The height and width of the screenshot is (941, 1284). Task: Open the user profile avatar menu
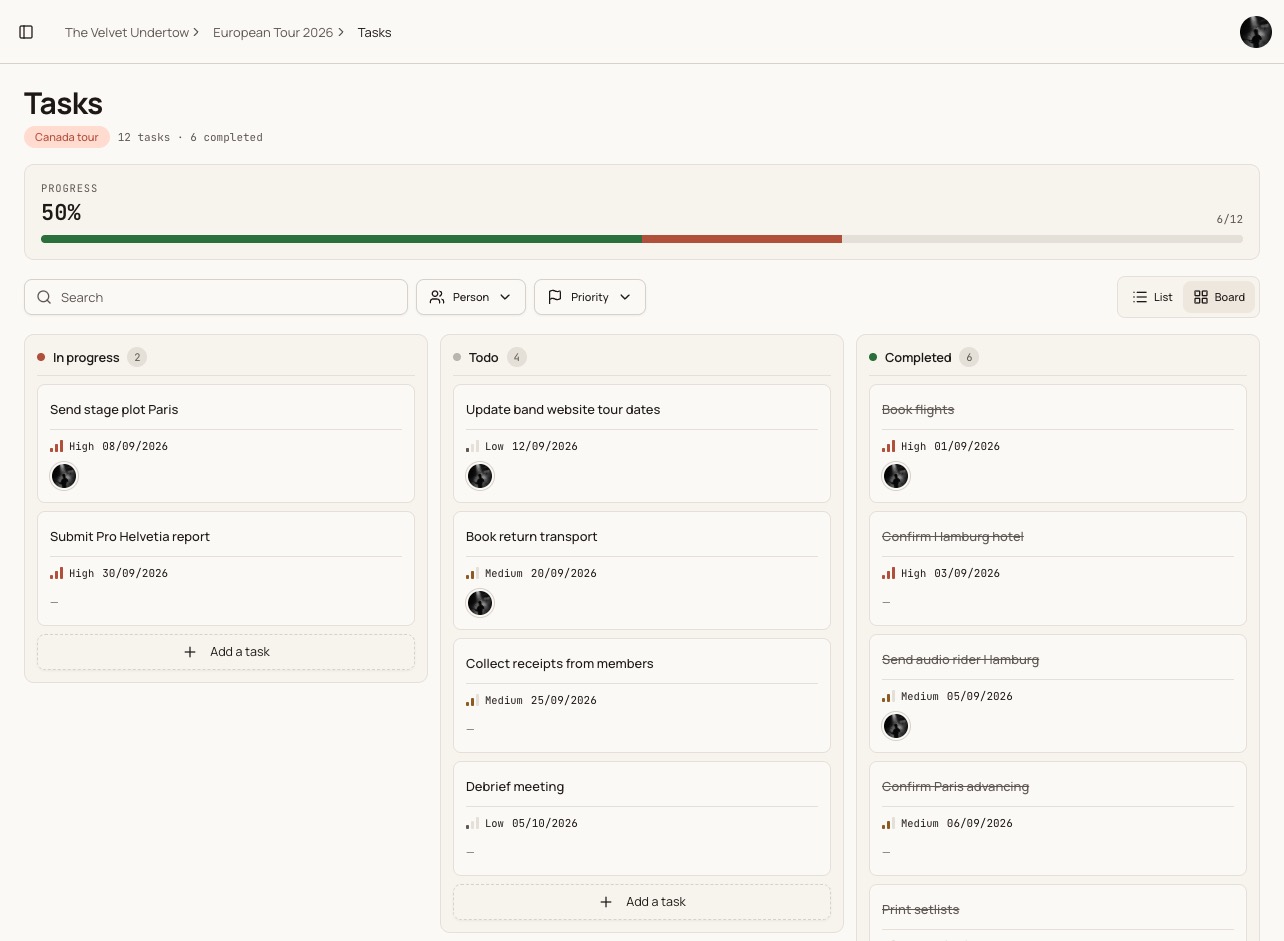coord(1256,32)
